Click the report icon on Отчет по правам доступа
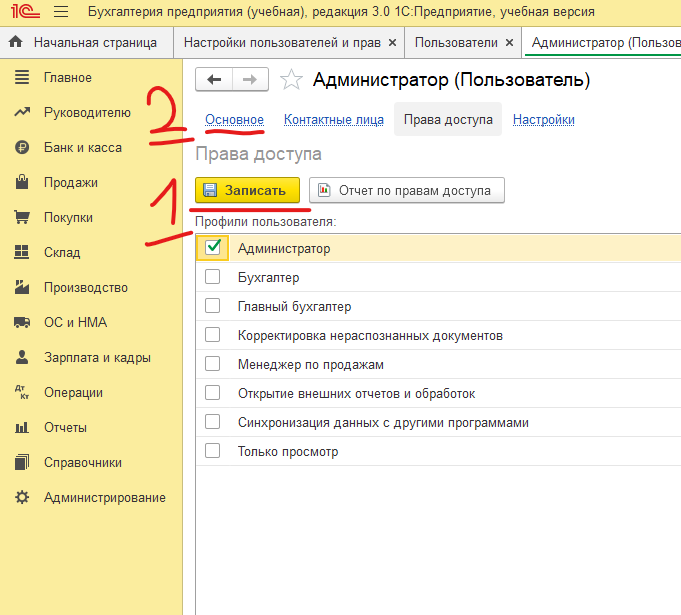Screen dimensions: 681x615 coord(324,190)
